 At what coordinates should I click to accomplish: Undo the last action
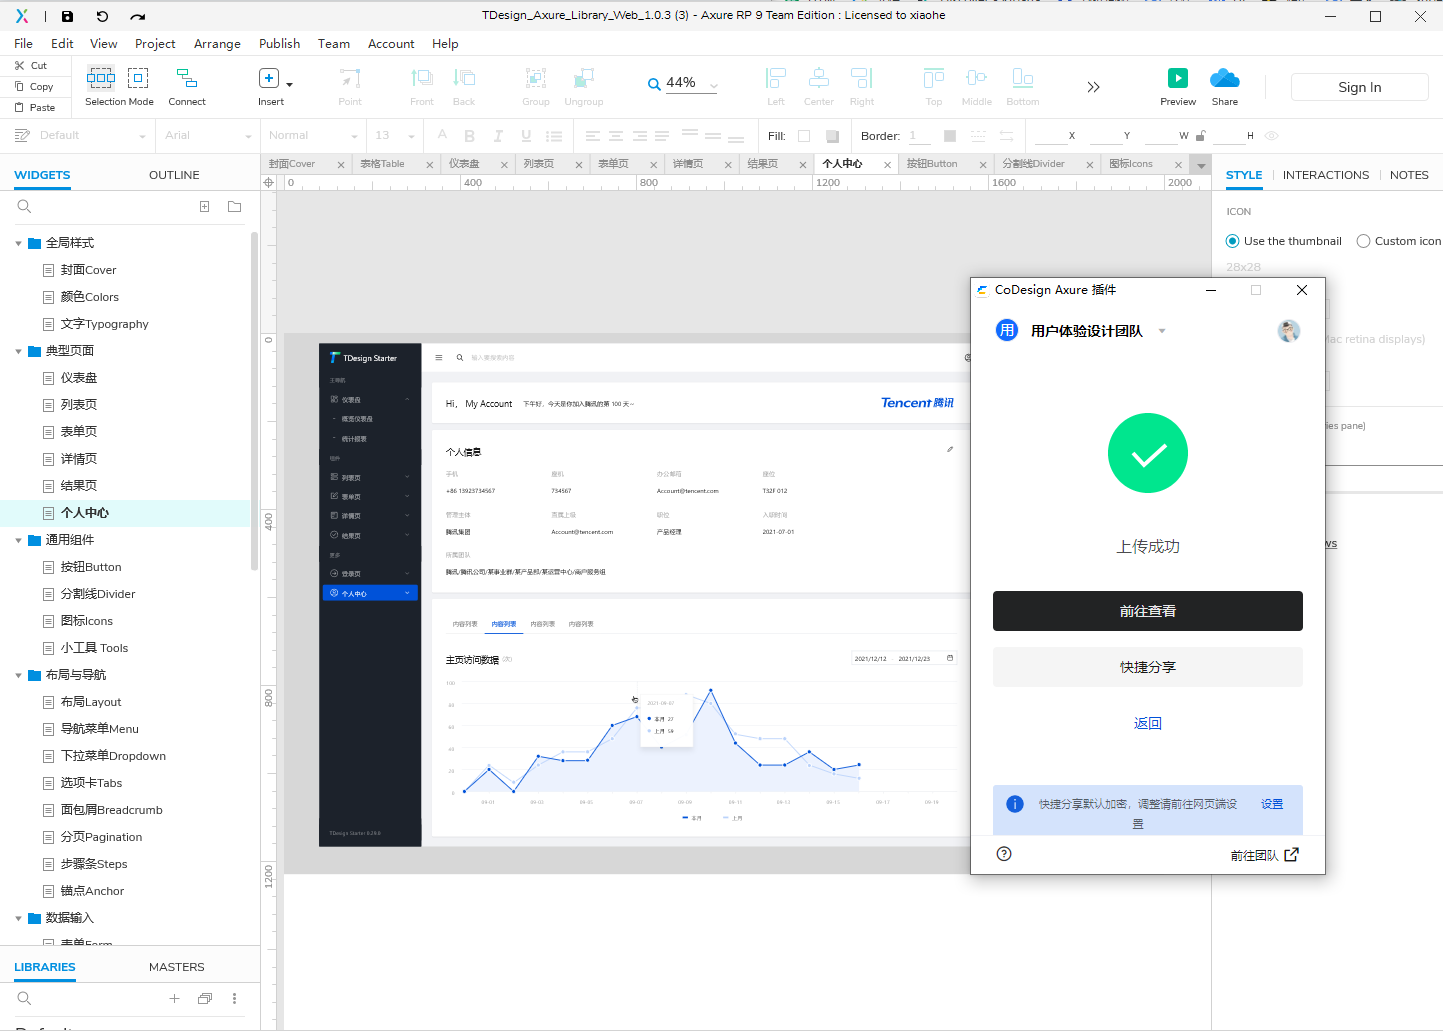click(102, 16)
